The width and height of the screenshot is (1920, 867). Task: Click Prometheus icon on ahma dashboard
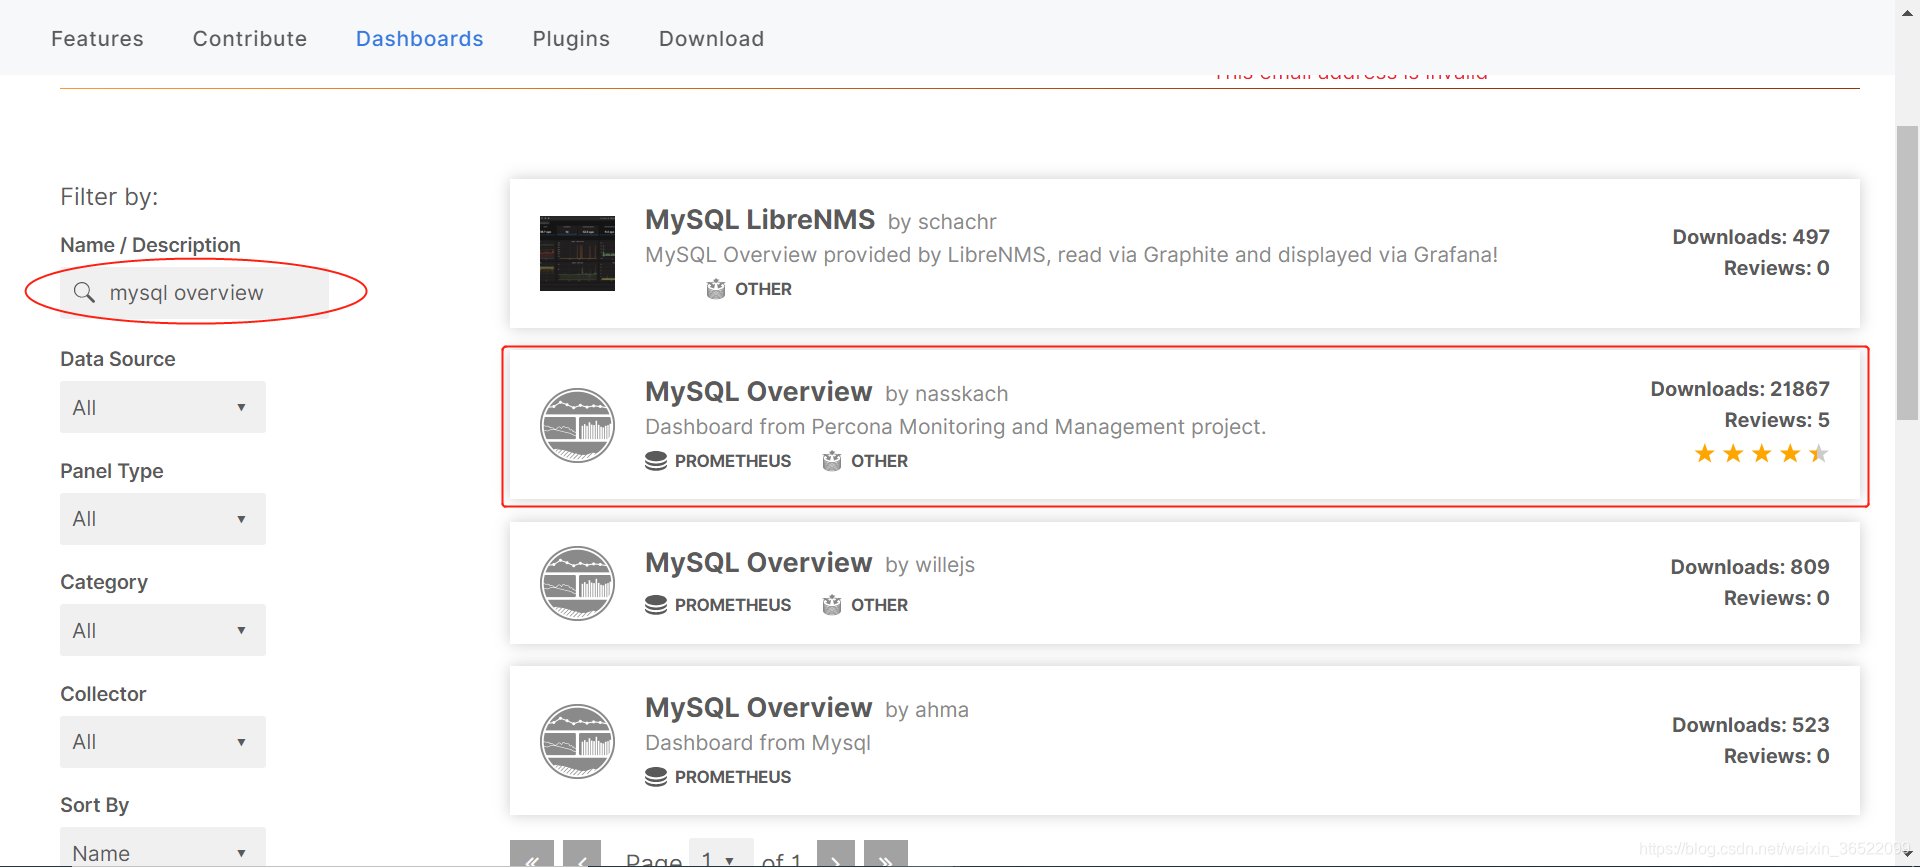click(x=656, y=777)
